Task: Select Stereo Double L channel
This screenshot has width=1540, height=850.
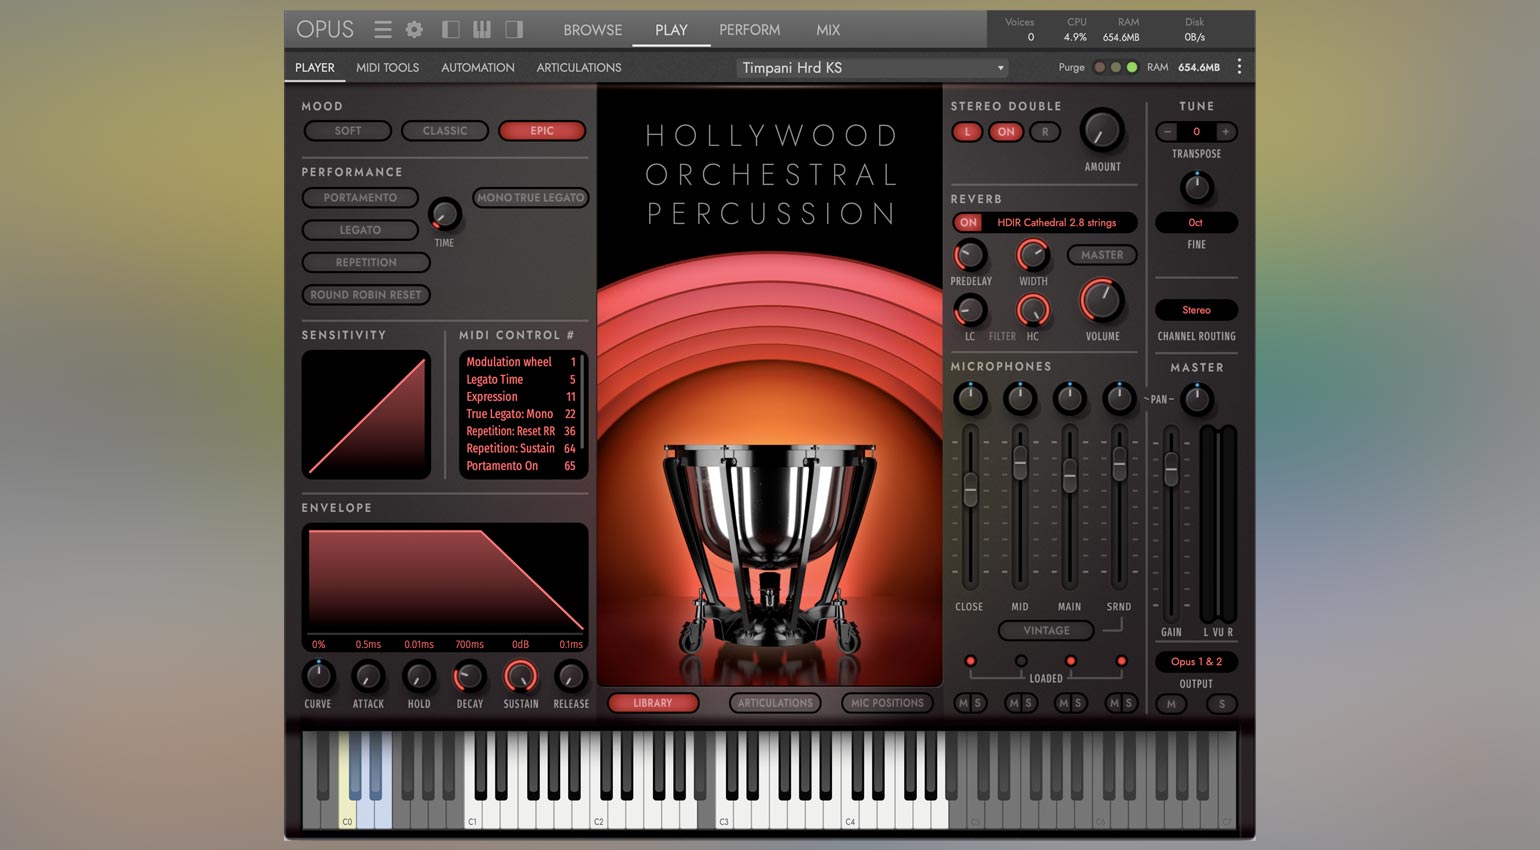Action: (967, 132)
